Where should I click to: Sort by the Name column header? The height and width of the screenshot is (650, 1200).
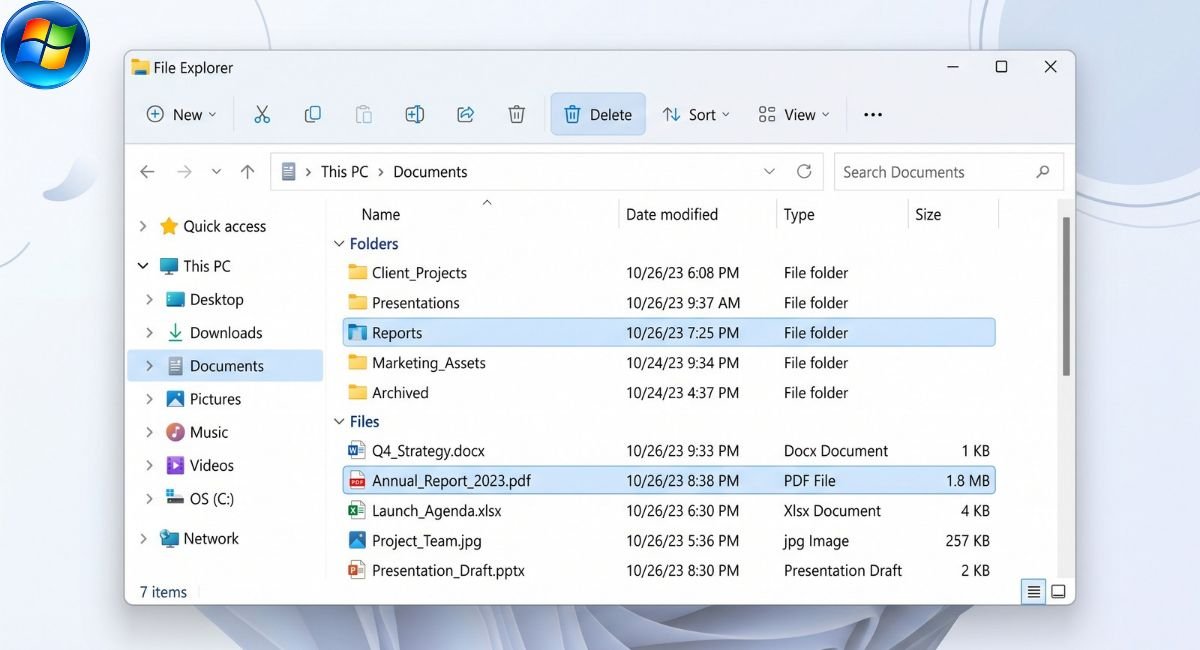click(381, 215)
